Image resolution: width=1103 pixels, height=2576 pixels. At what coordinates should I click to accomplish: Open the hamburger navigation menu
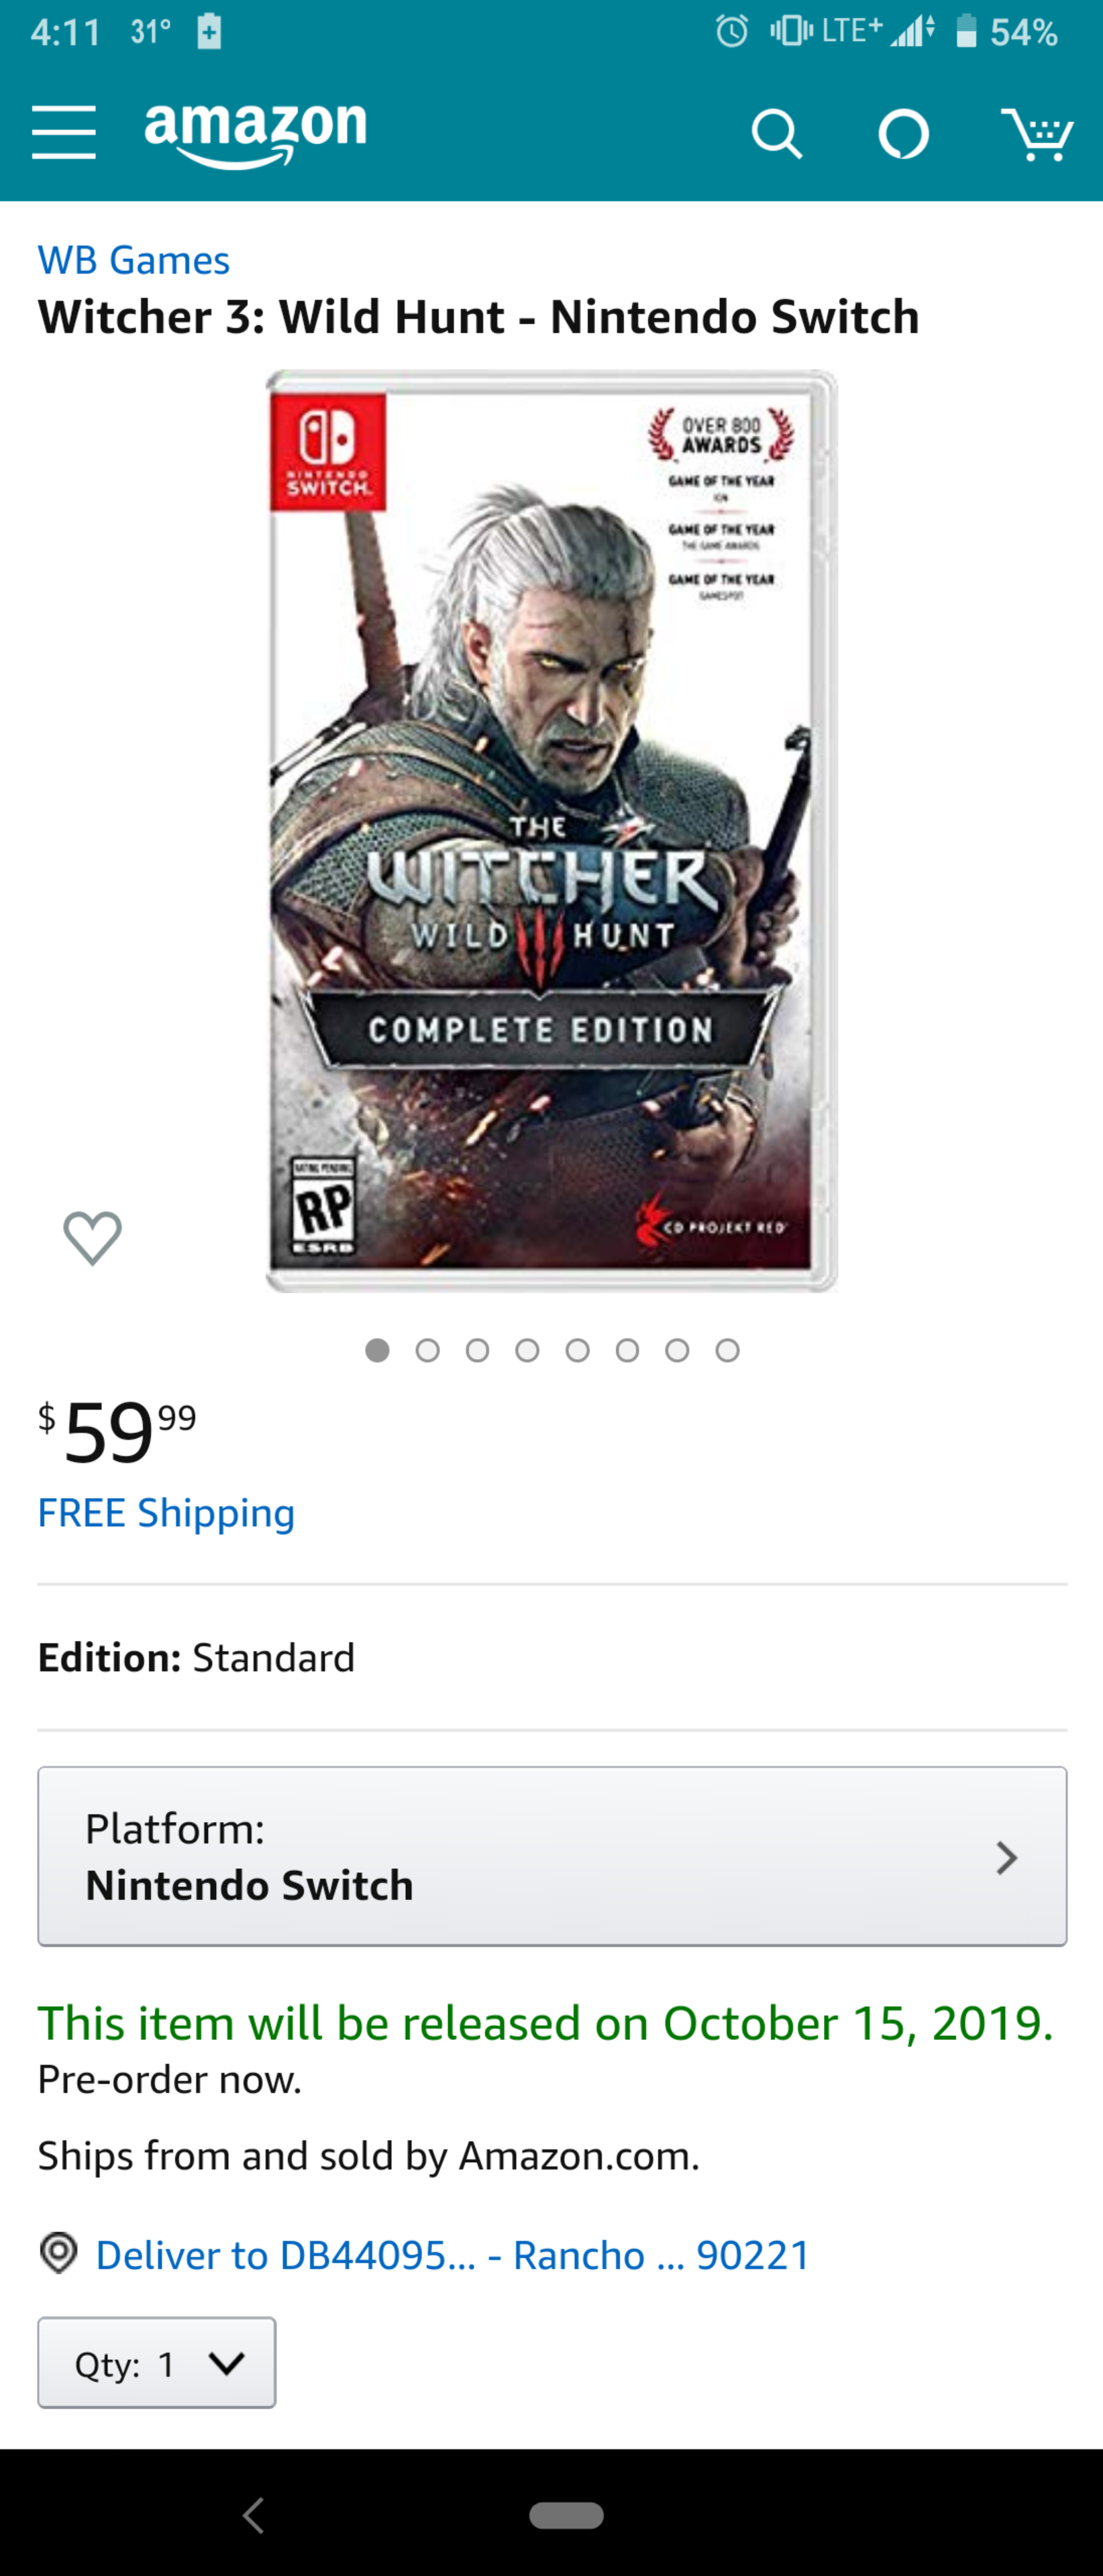pyautogui.click(x=64, y=133)
